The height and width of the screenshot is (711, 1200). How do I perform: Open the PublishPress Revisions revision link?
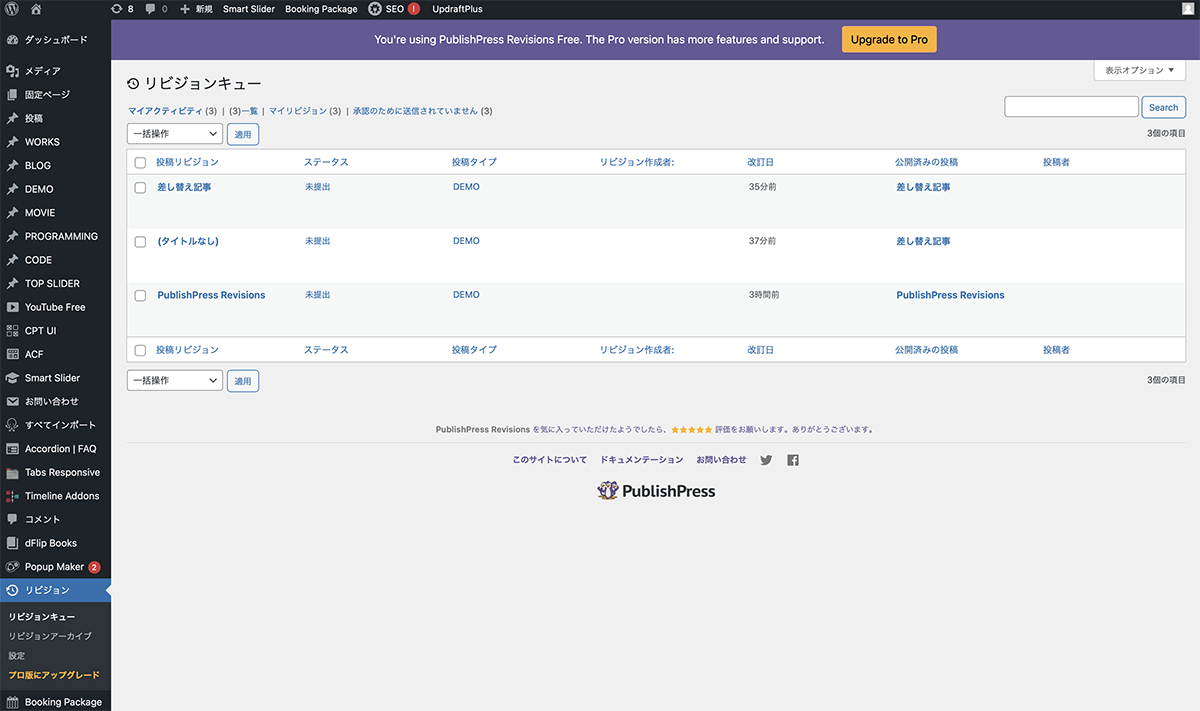tap(211, 295)
